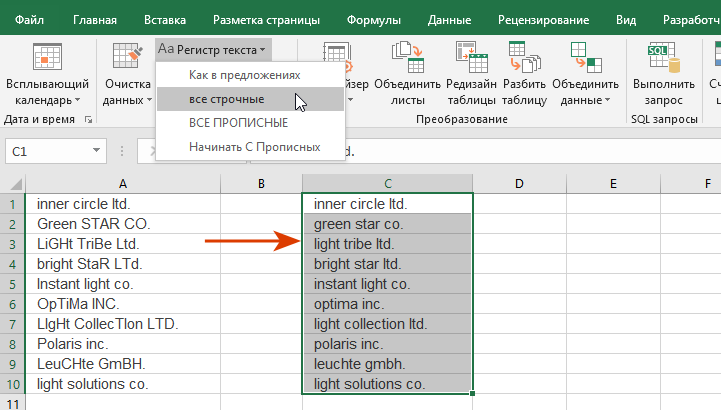Select cell 'Green STAR CO.'
This screenshot has width=721, height=410.
[123, 224]
